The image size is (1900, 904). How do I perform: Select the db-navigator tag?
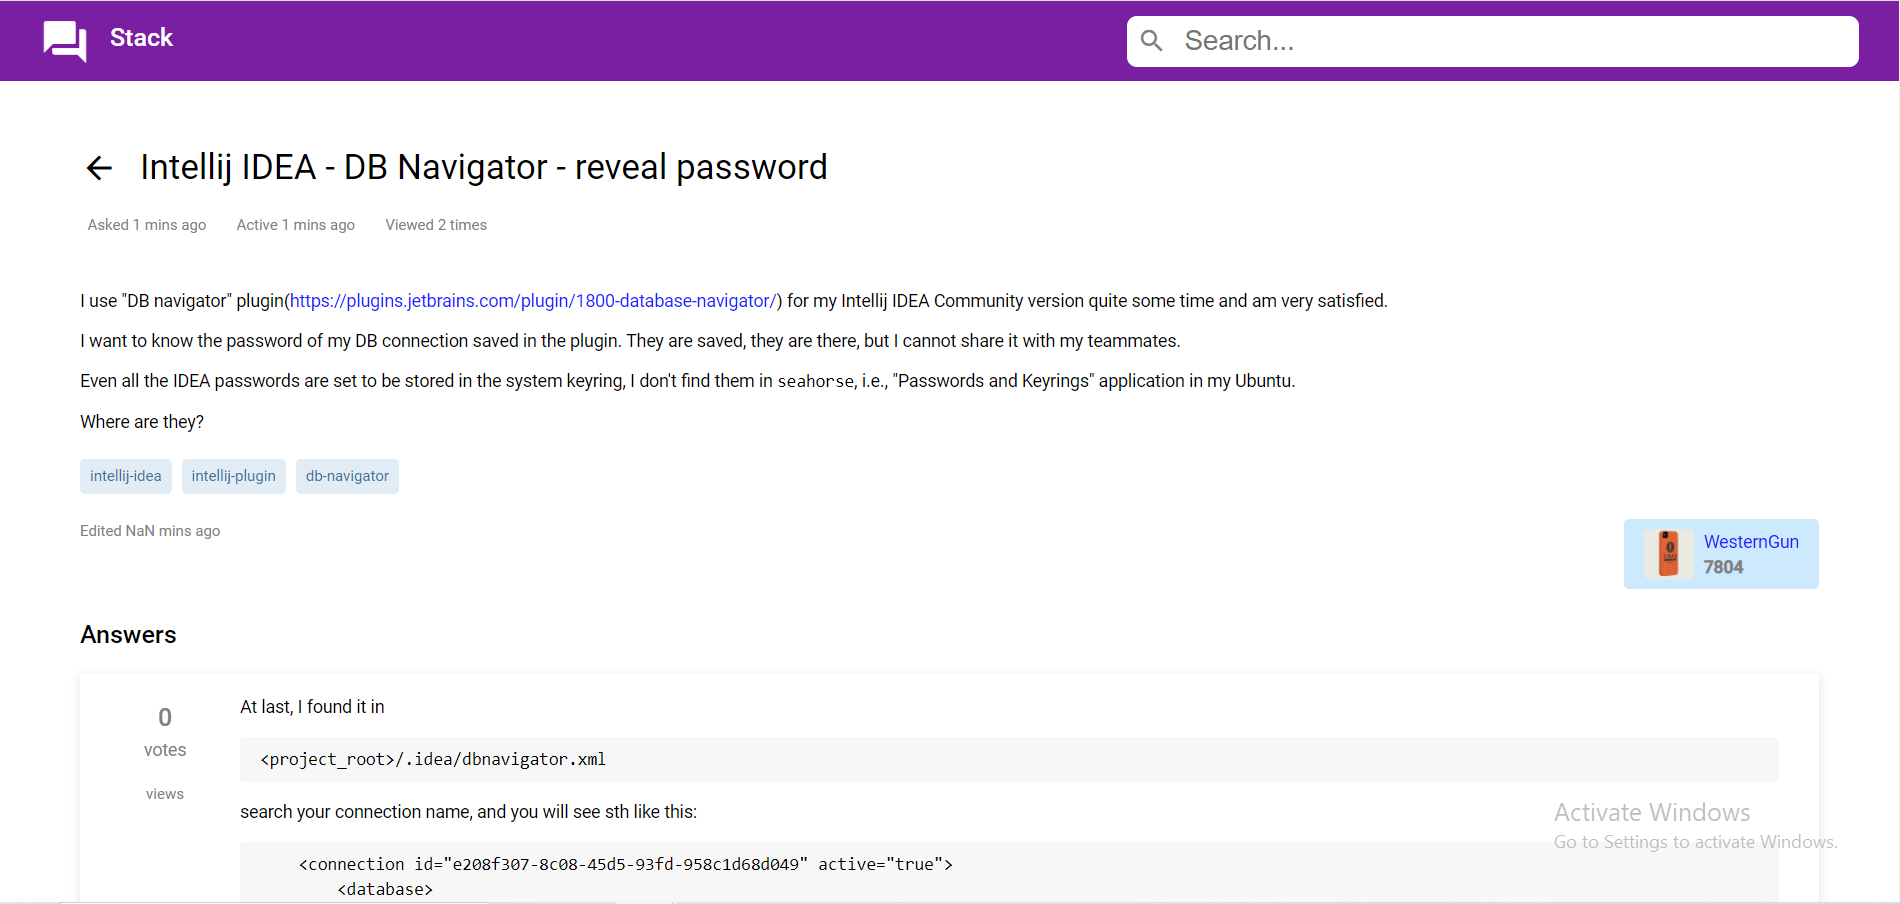[x=347, y=476]
